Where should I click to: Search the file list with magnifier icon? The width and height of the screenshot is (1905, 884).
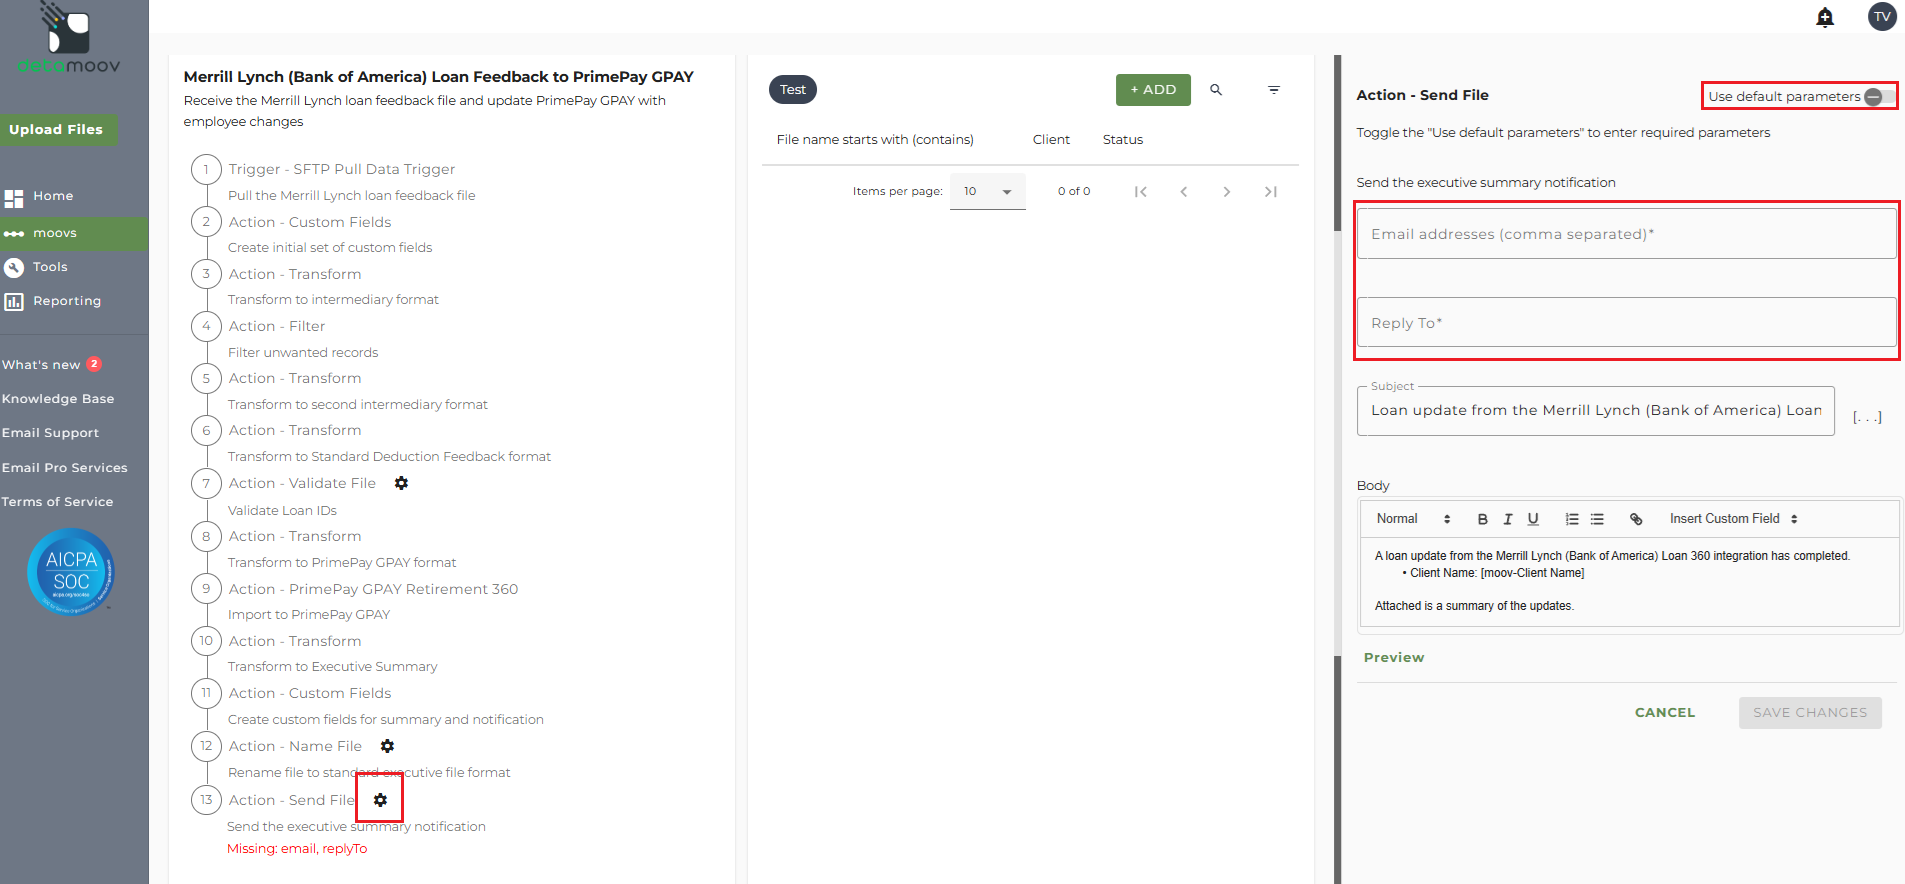pos(1216,90)
